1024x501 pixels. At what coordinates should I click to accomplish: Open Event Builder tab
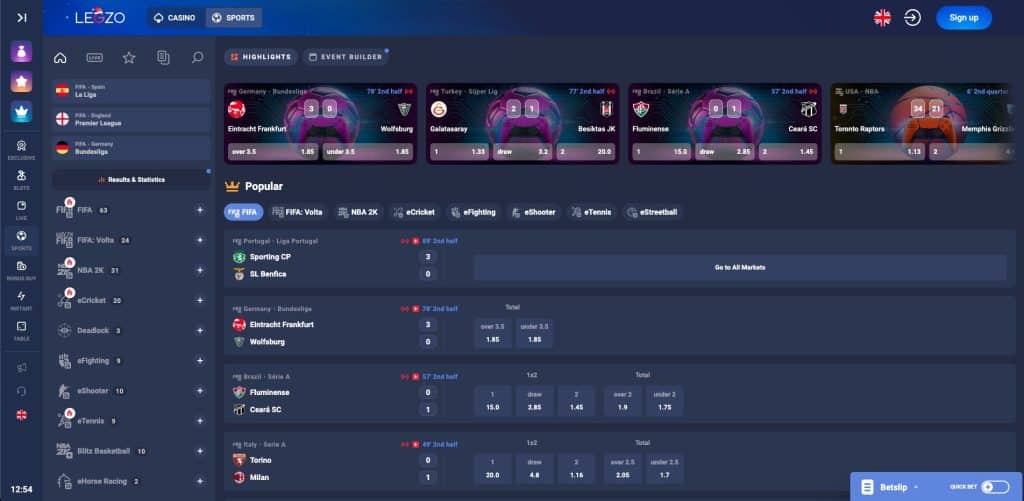tap(344, 57)
